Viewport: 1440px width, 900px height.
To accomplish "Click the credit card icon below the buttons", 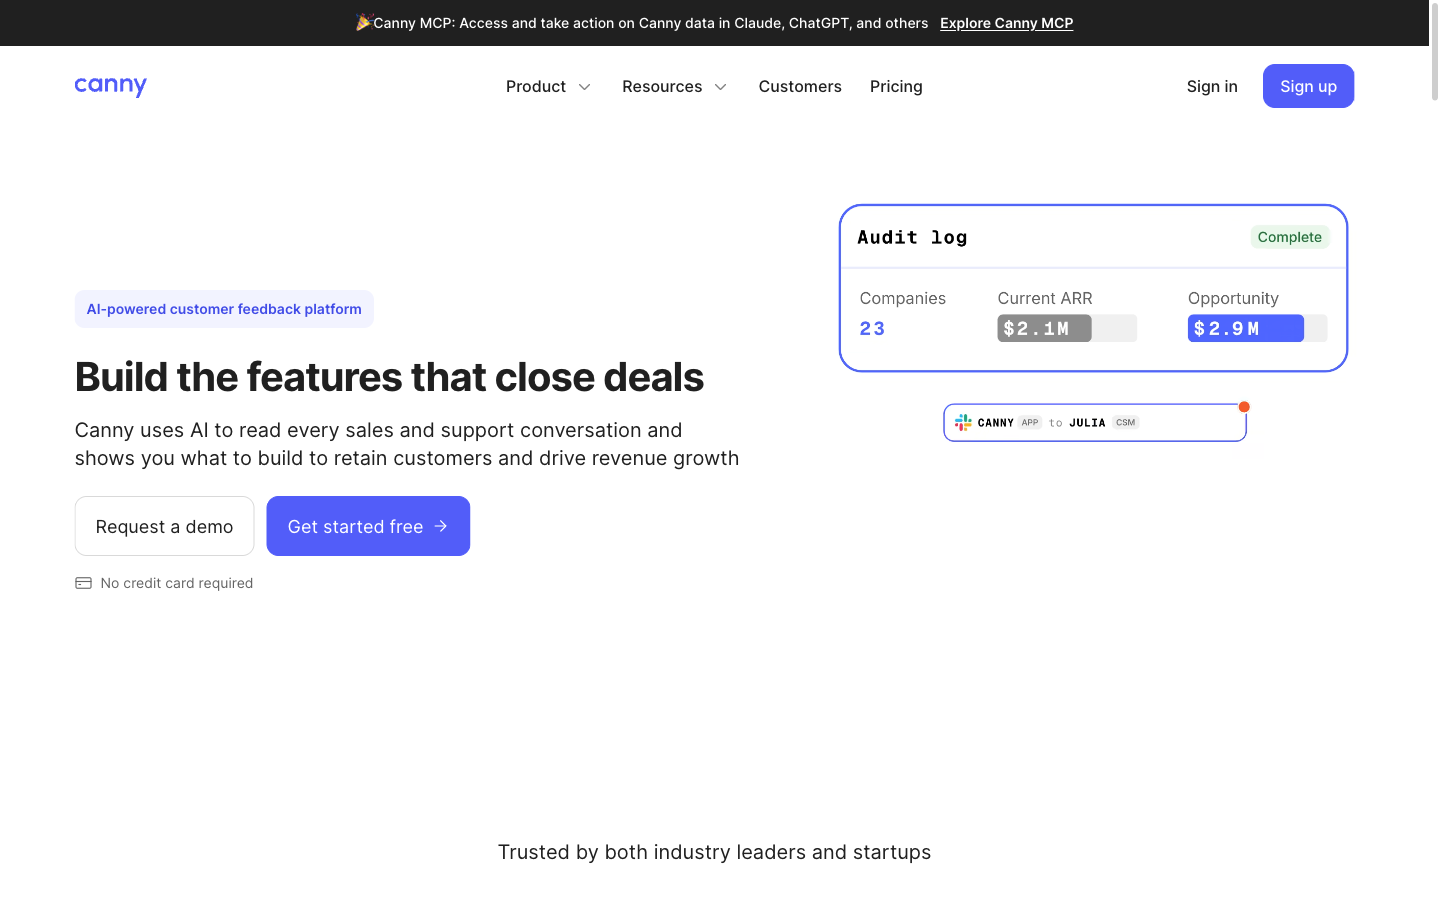I will [x=83, y=583].
